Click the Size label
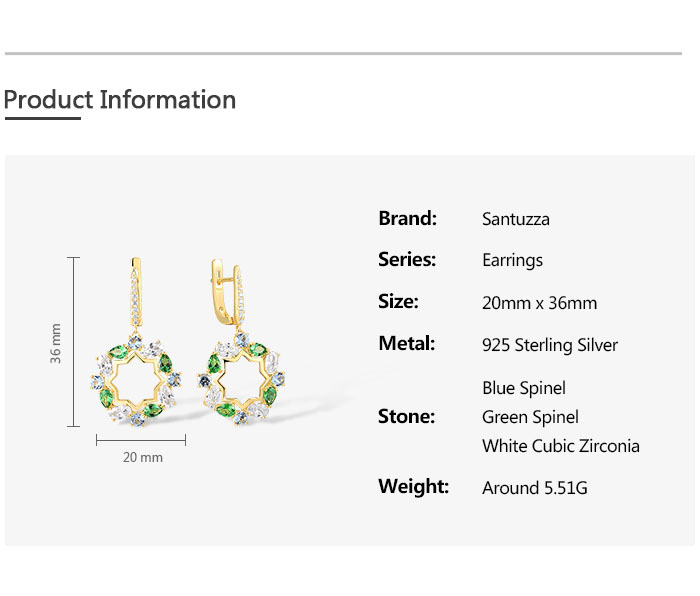The width and height of the screenshot is (700, 596). click(398, 301)
